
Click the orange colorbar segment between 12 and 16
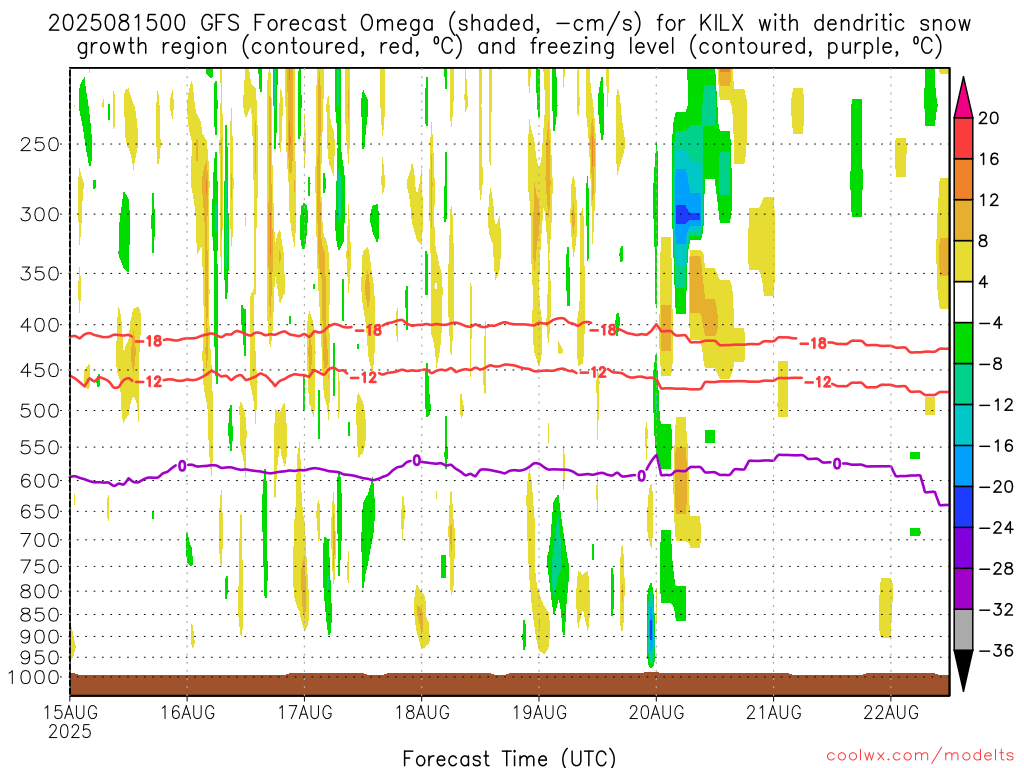(963, 180)
